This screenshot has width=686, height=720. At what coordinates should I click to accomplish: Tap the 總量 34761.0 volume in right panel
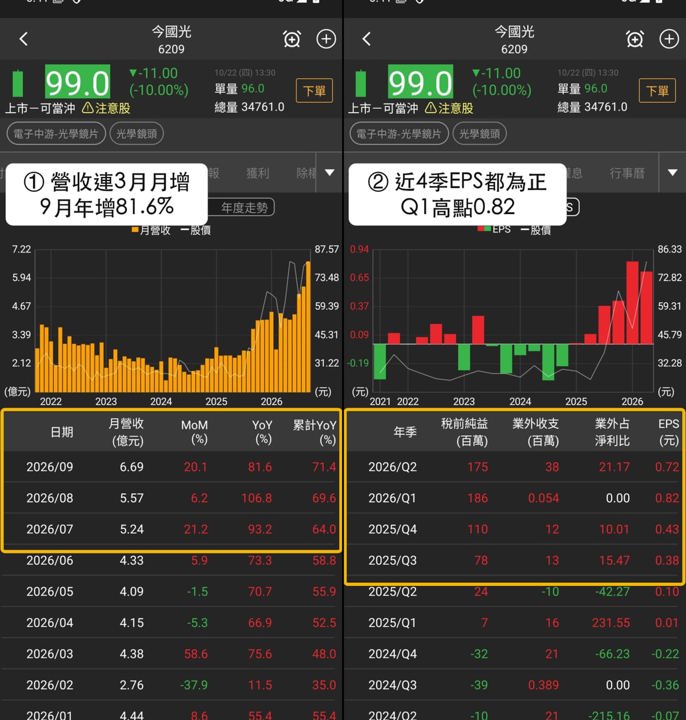click(x=592, y=107)
